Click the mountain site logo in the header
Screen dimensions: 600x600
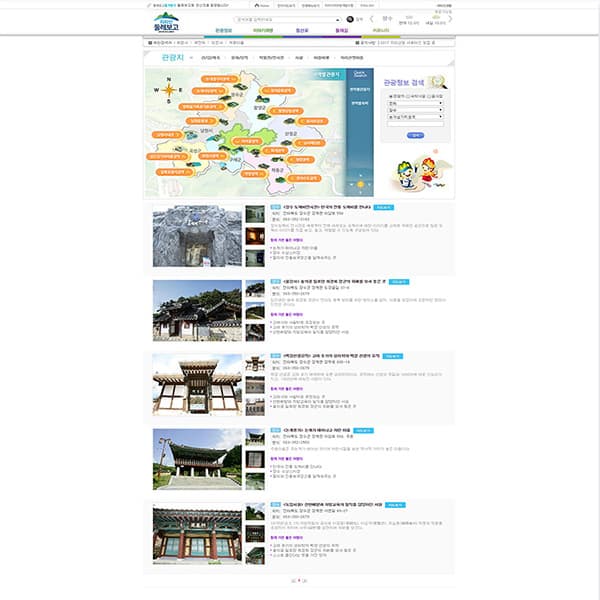[x=166, y=22]
